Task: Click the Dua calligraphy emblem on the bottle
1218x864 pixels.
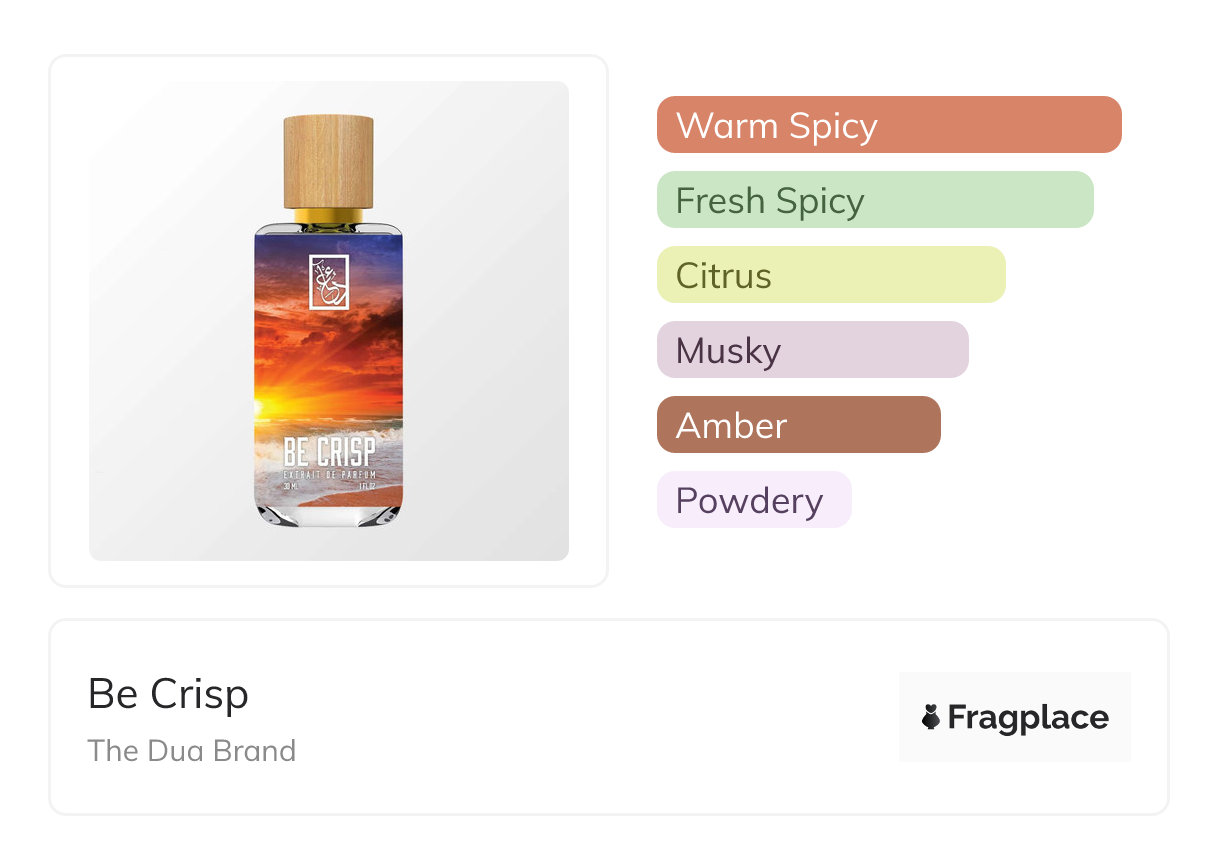Action: coord(329,282)
